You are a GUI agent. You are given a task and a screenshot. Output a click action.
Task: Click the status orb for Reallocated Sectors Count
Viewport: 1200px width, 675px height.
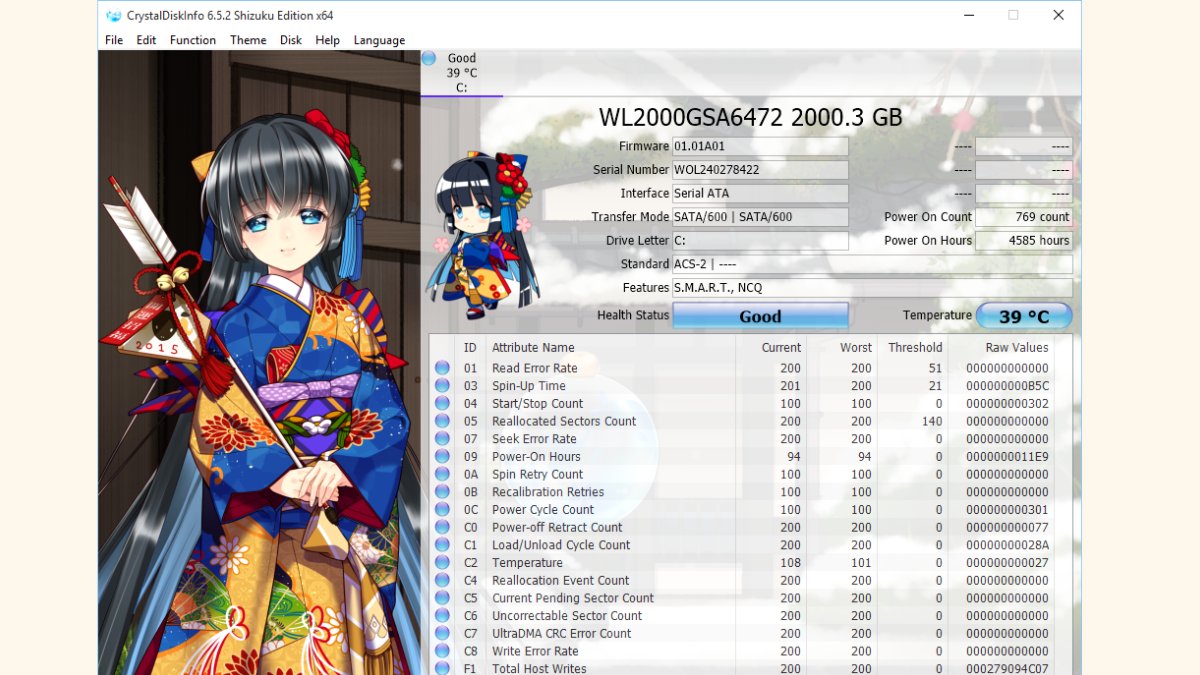(442, 421)
